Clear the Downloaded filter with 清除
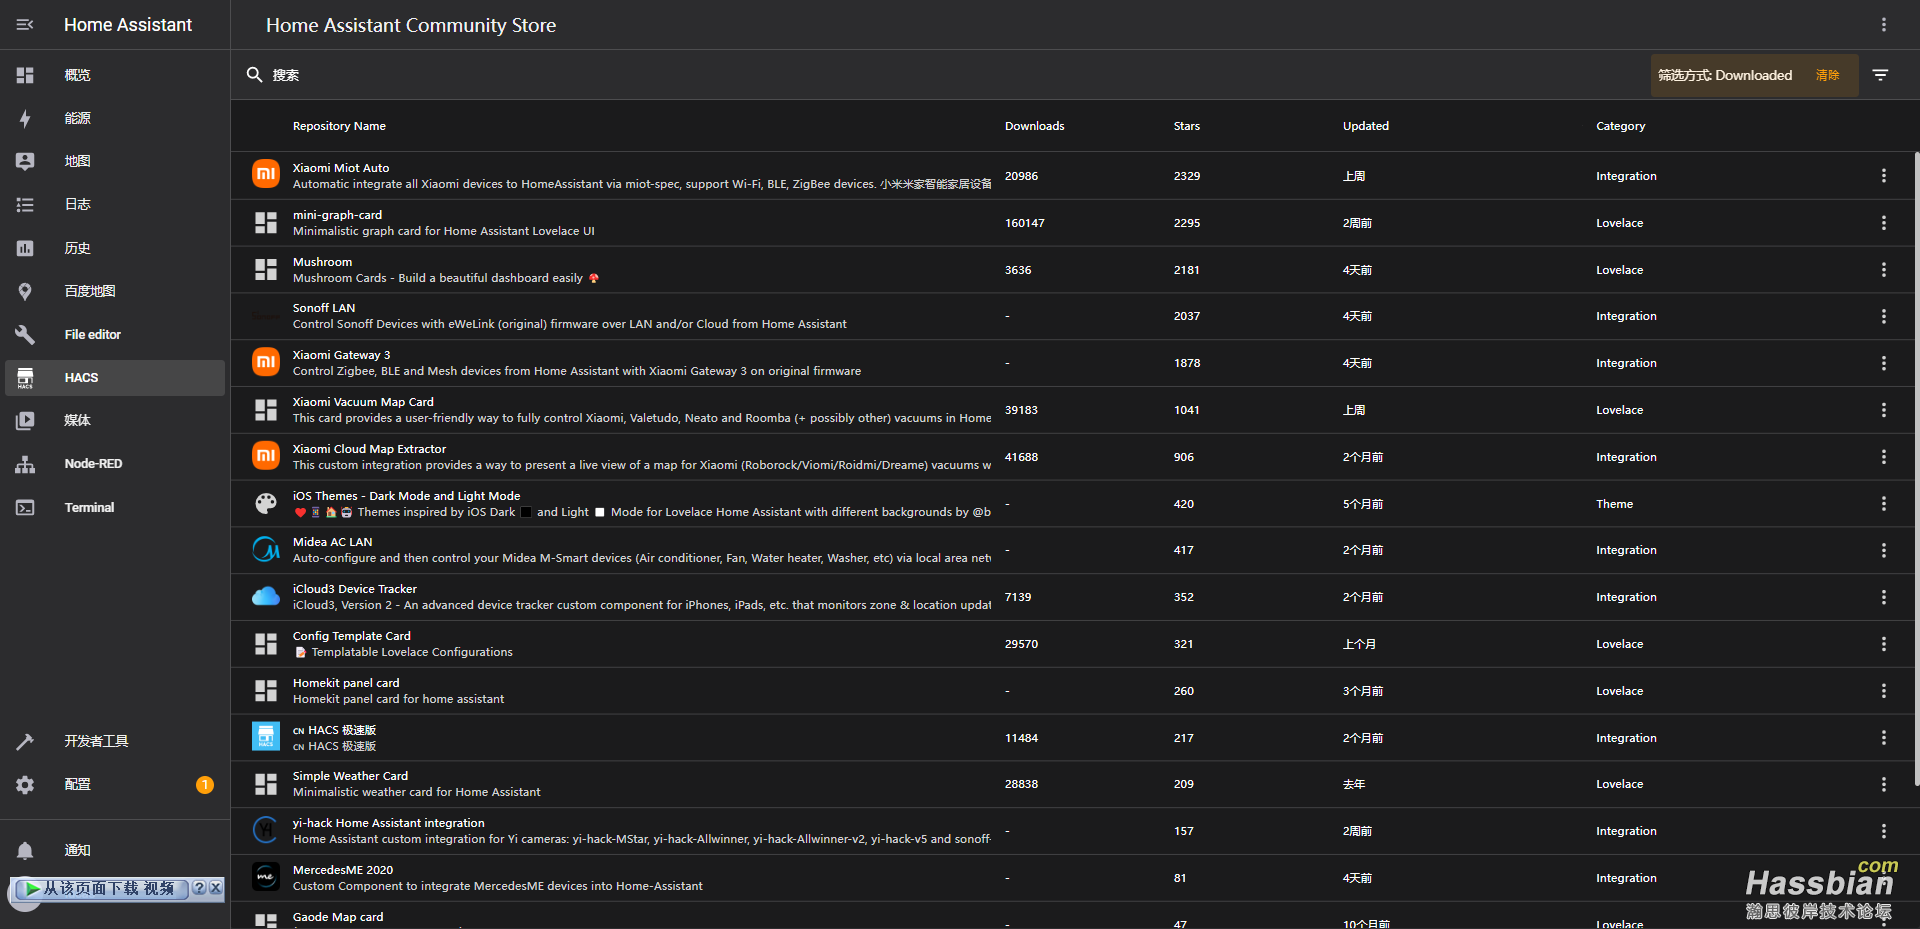The width and height of the screenshot is (1920, 929). click(1827, 75)
